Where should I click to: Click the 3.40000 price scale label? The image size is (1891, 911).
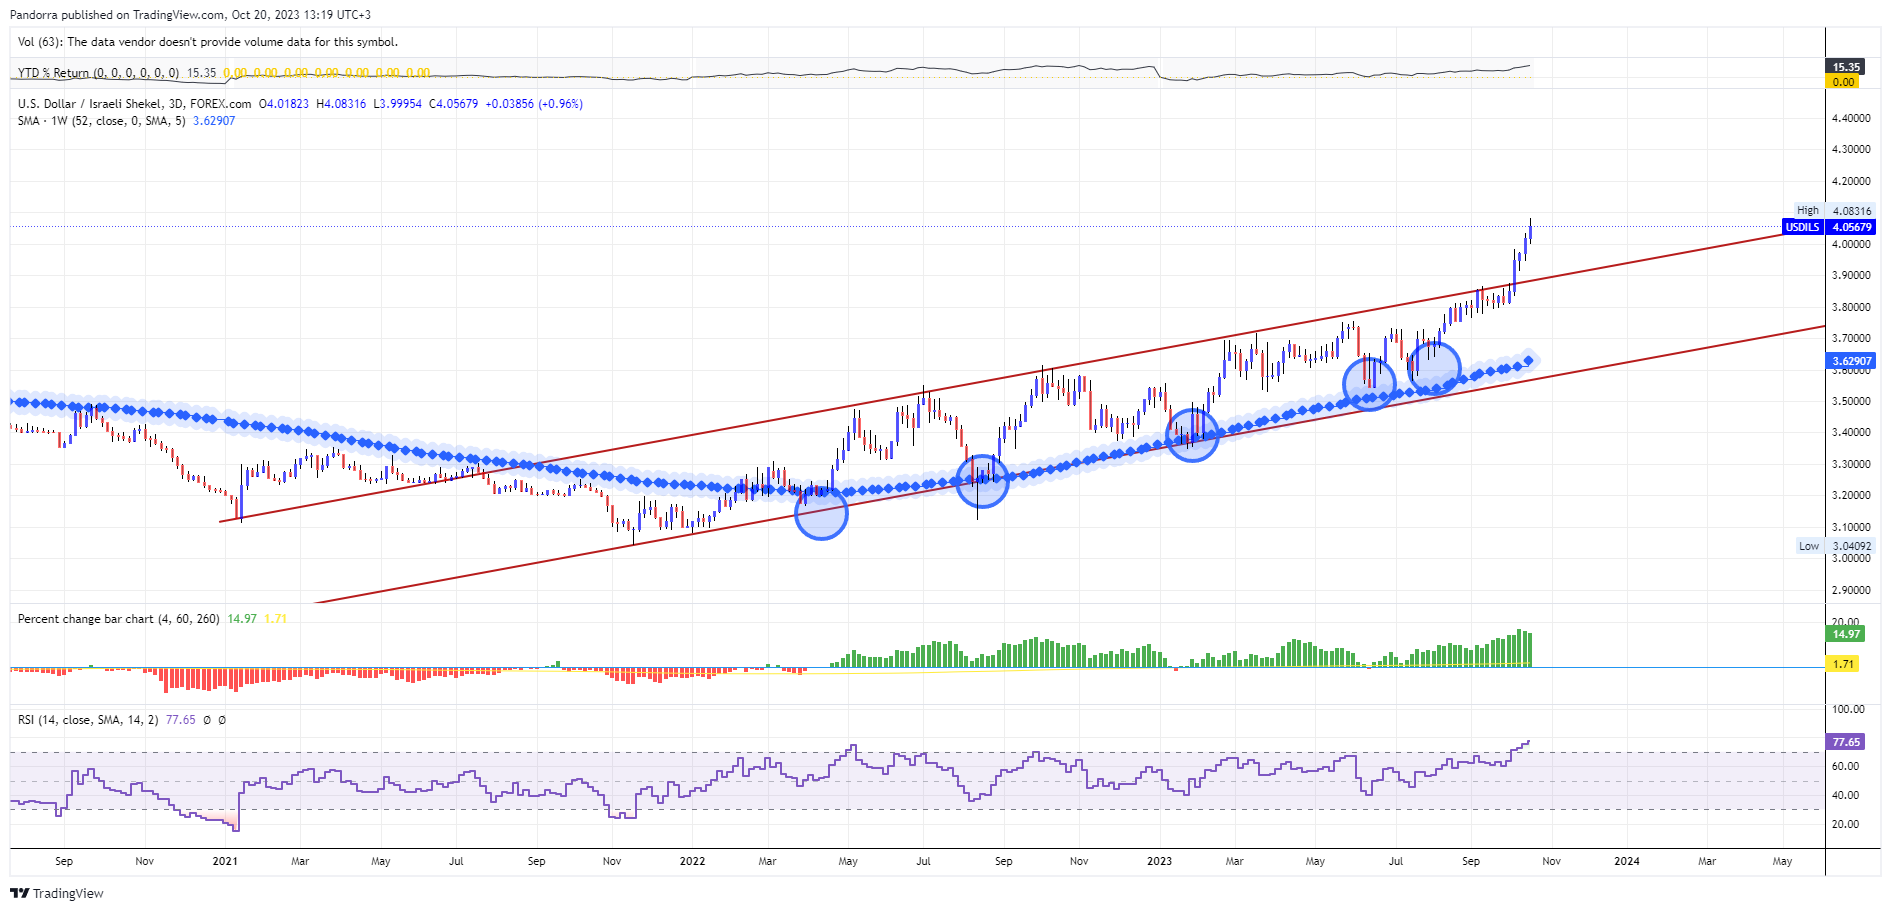pos(1851,432)
